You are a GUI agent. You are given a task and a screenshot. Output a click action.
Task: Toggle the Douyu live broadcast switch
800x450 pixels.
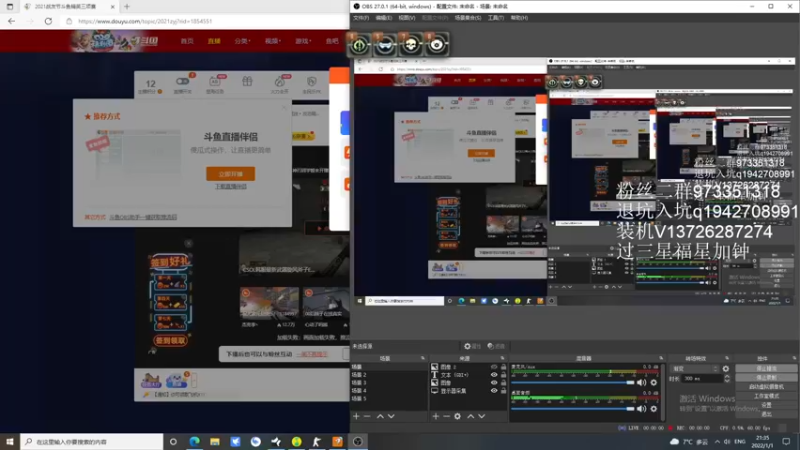click(x=182, y=81)
